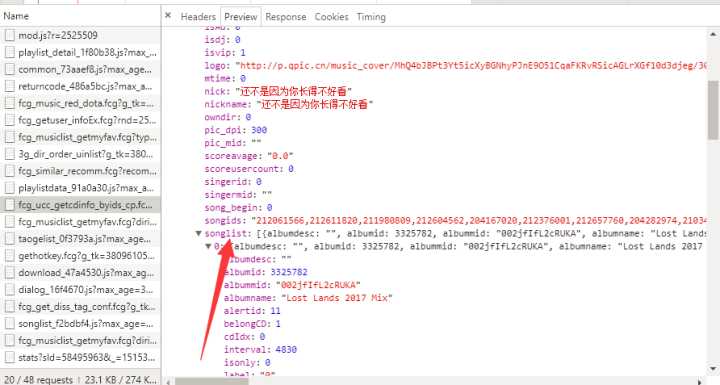Click the albumname value "Lost Lands 2017 Mix"
Image resolution: width=720 pixels, height=385 pixels.
click(x=337, y=298)
